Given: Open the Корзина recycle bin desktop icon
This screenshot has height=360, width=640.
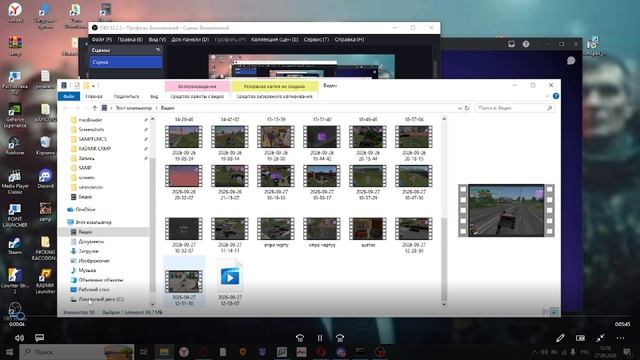Looking at the screenshot, I should click(45, 146).
